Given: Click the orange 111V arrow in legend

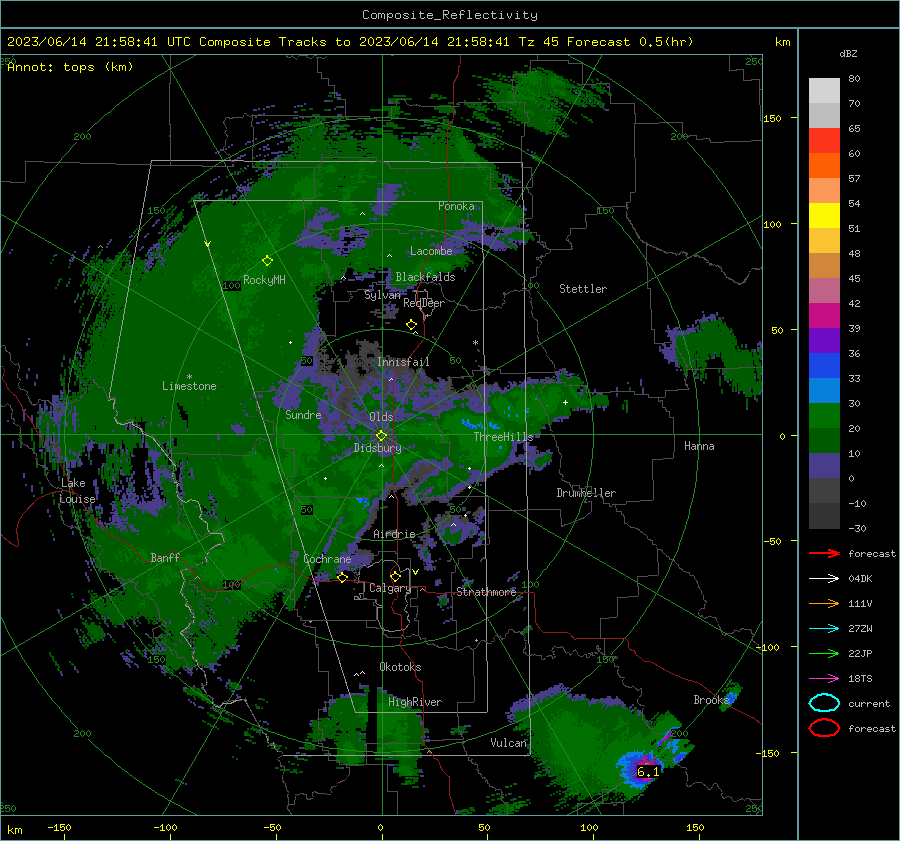Looking at the screenshot, I should 824,603.
